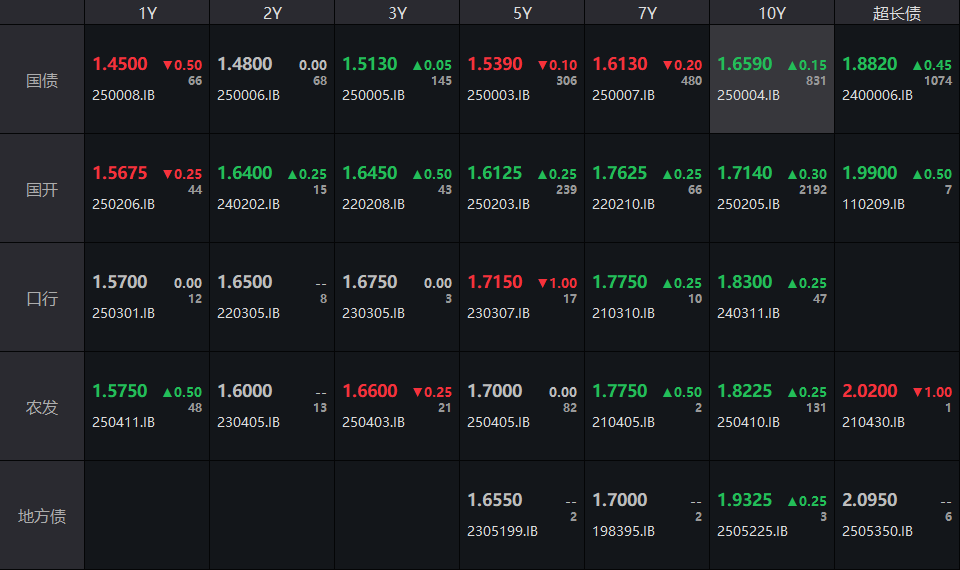Viewport: 960px width, 570px height.
Task: Select the 地方债 row label
Action: tap(42, 516)
